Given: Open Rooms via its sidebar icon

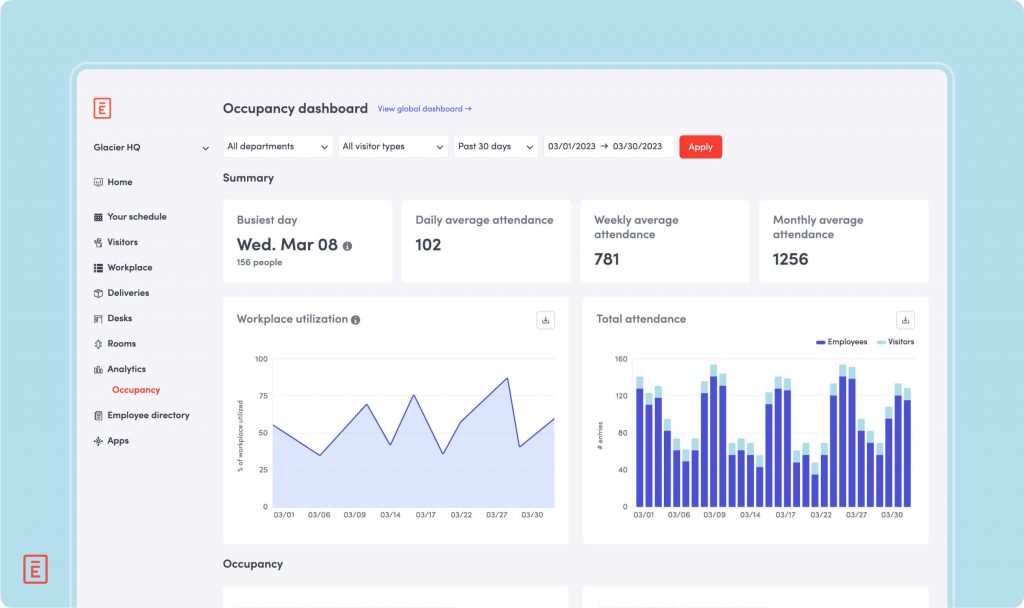Looking at the screenshot, I should tap(96, 343).
